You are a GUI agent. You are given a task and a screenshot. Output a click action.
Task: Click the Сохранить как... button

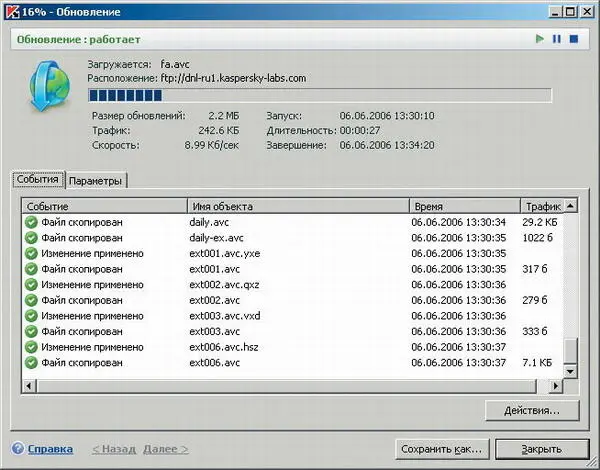[x=441, y=449]
